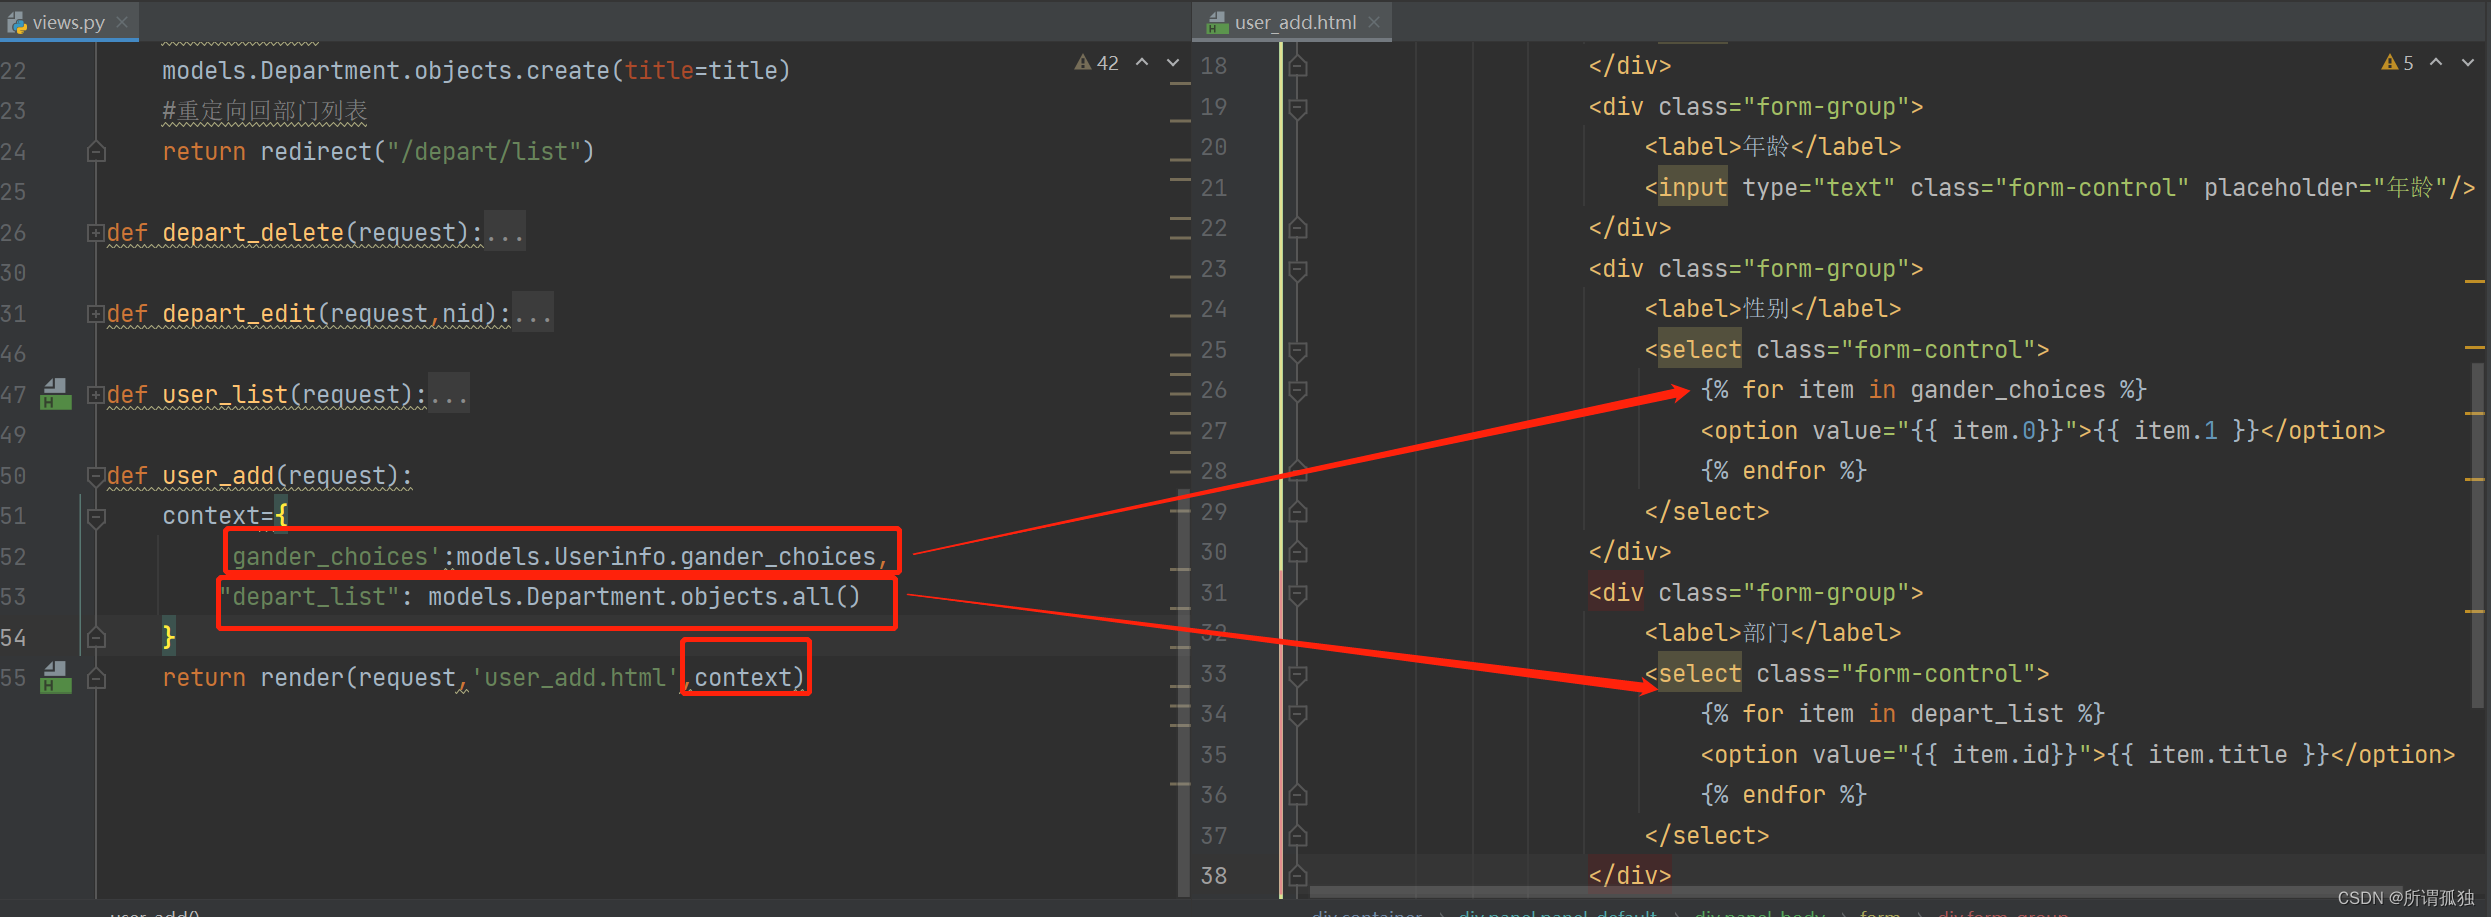Click the warning stripe mark beside HTML line 23
Screen dimensions: 2491x917
pos(2475,282)
